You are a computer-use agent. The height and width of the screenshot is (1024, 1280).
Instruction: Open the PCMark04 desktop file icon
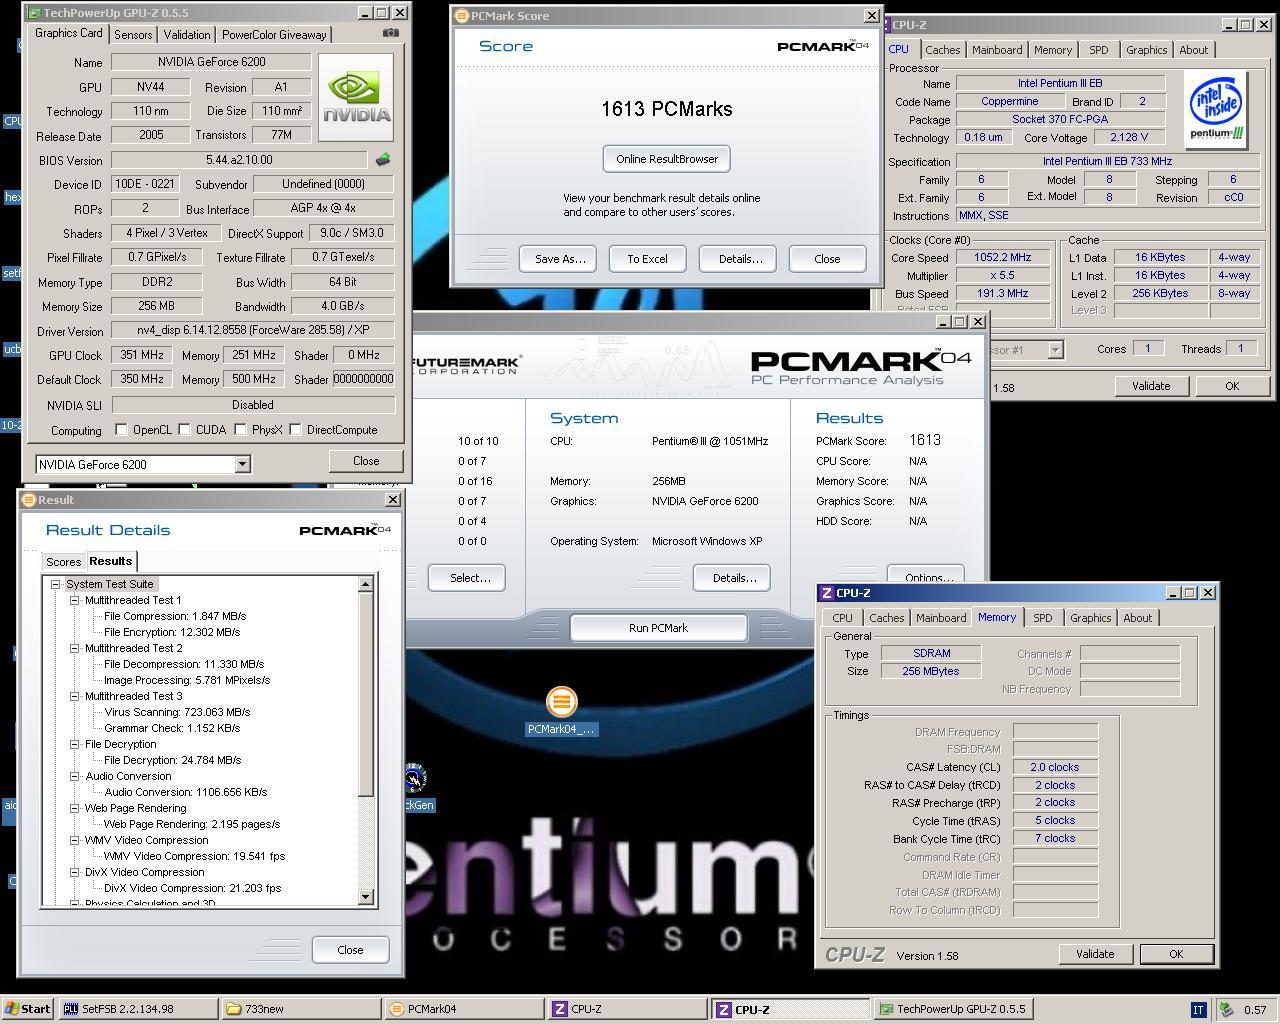pos(561,711)
